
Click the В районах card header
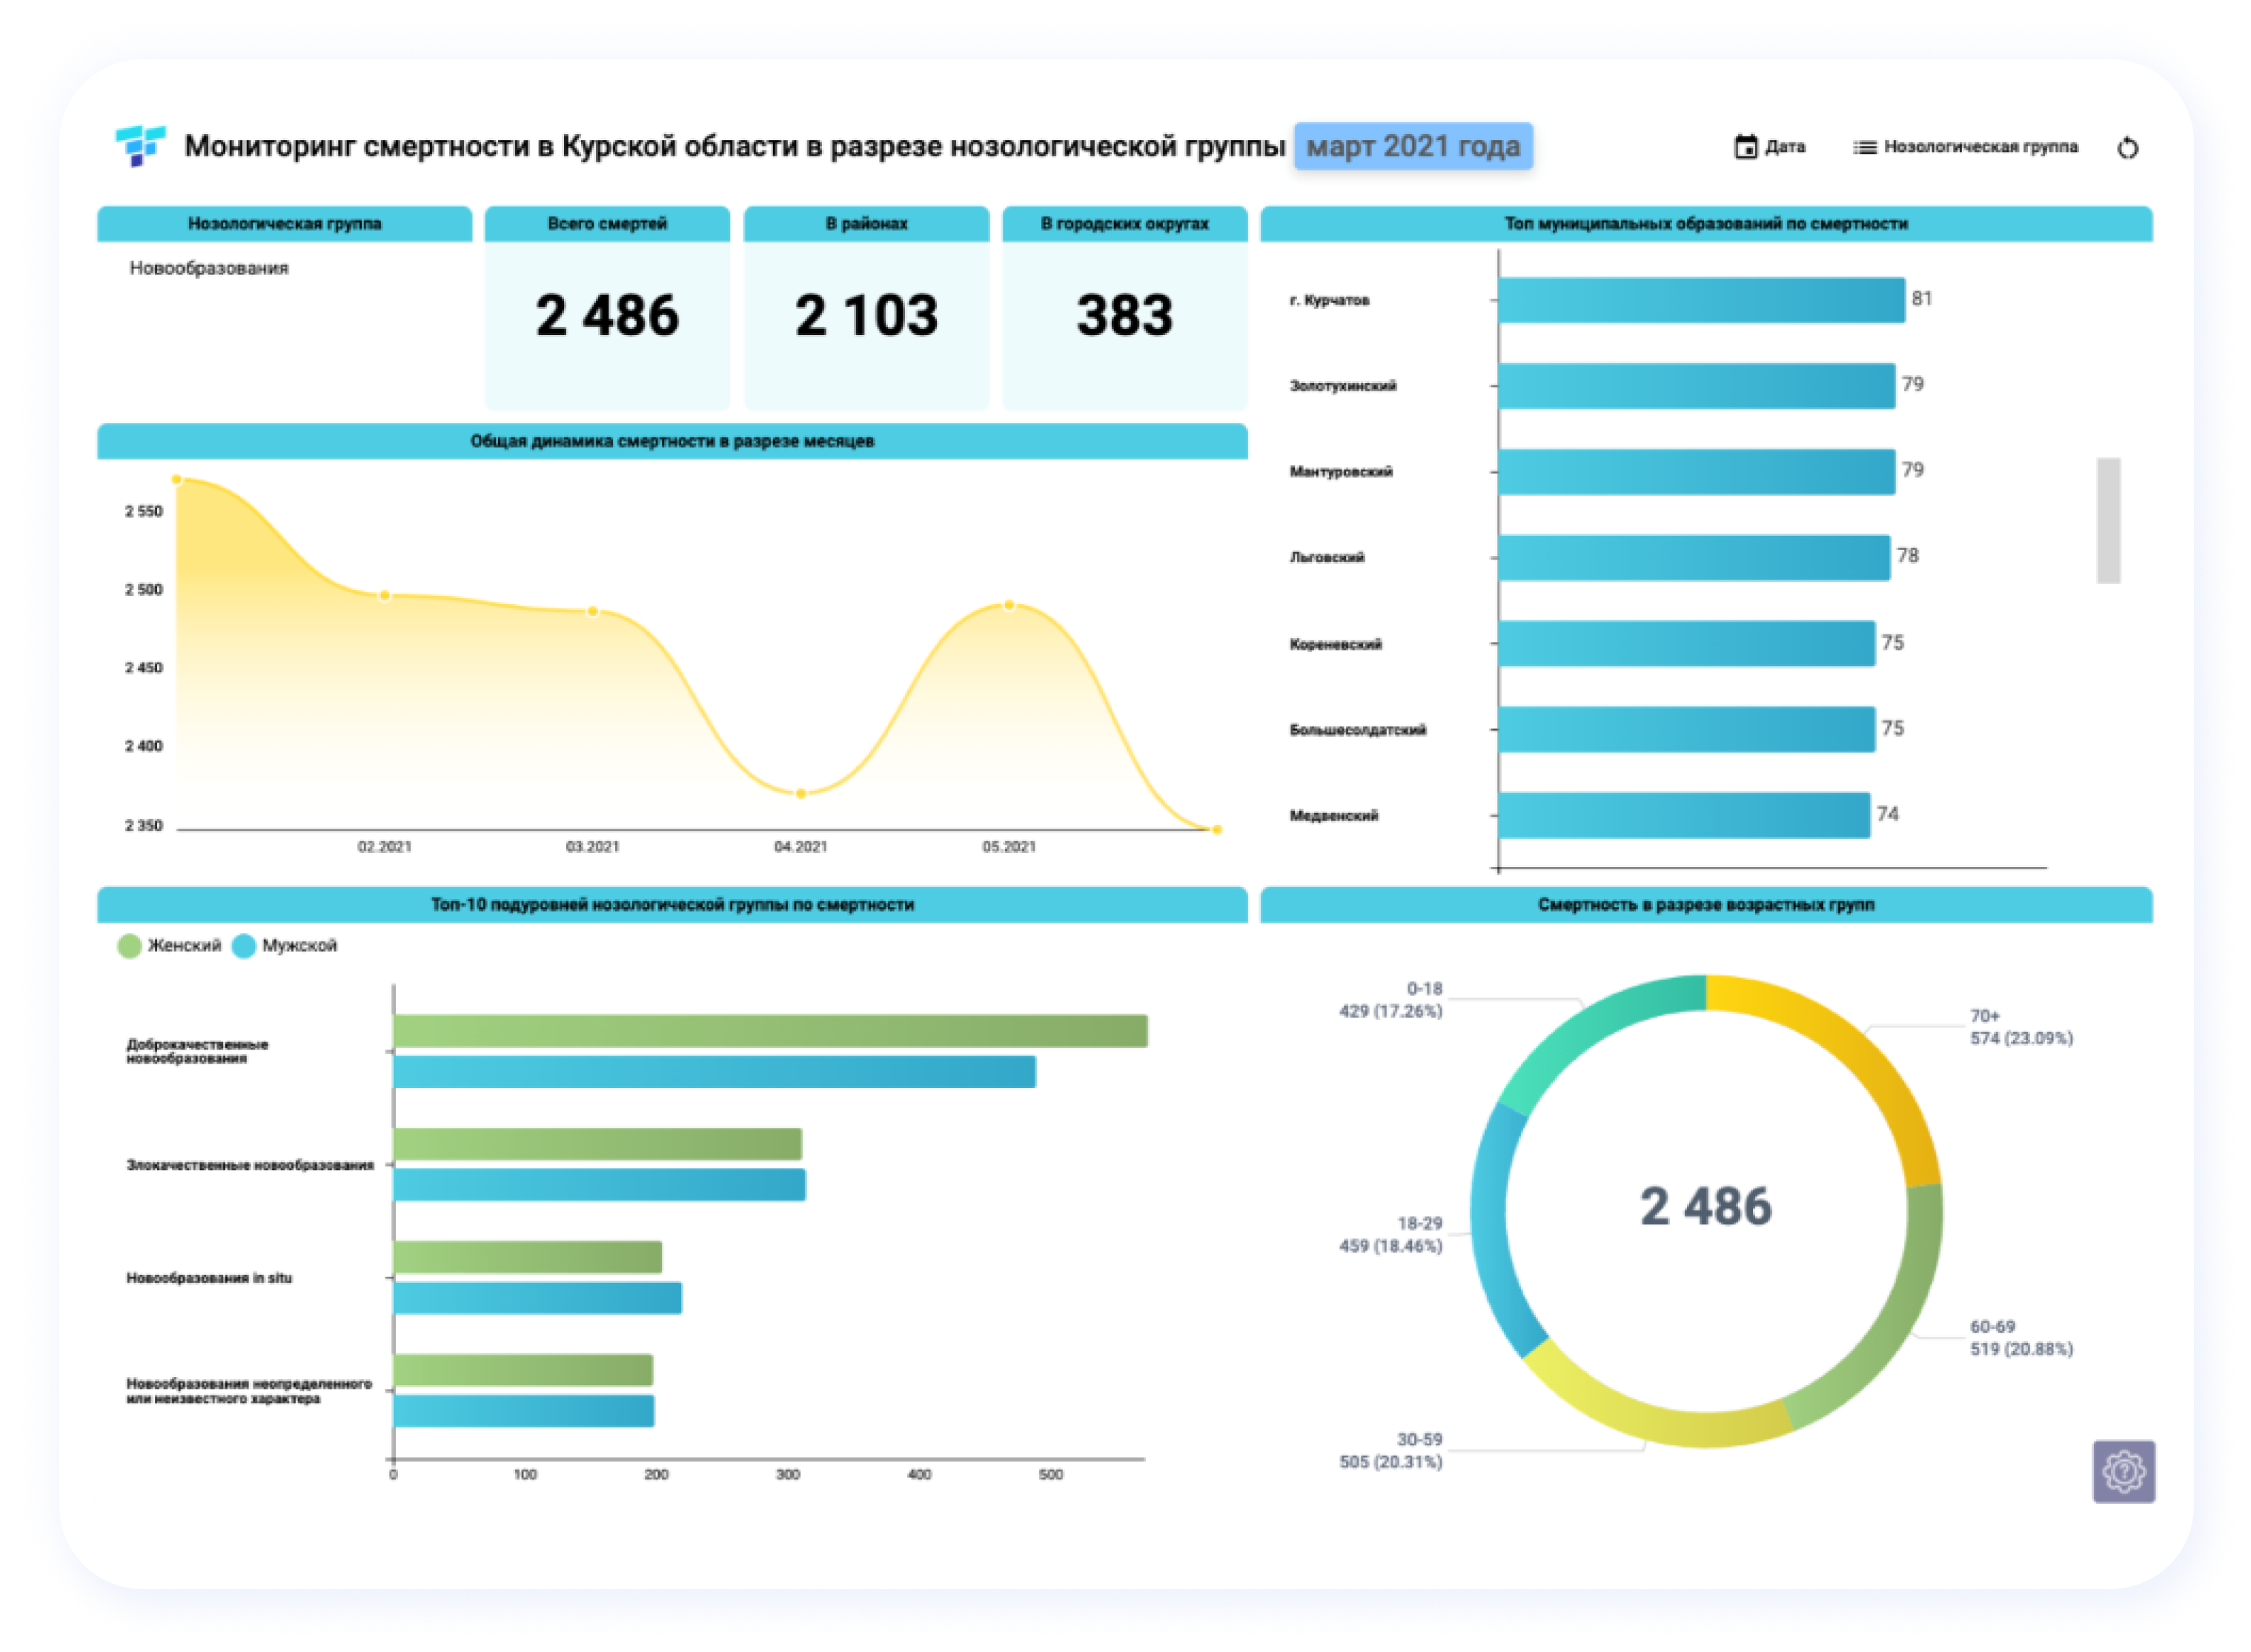[x=866, y=224]
